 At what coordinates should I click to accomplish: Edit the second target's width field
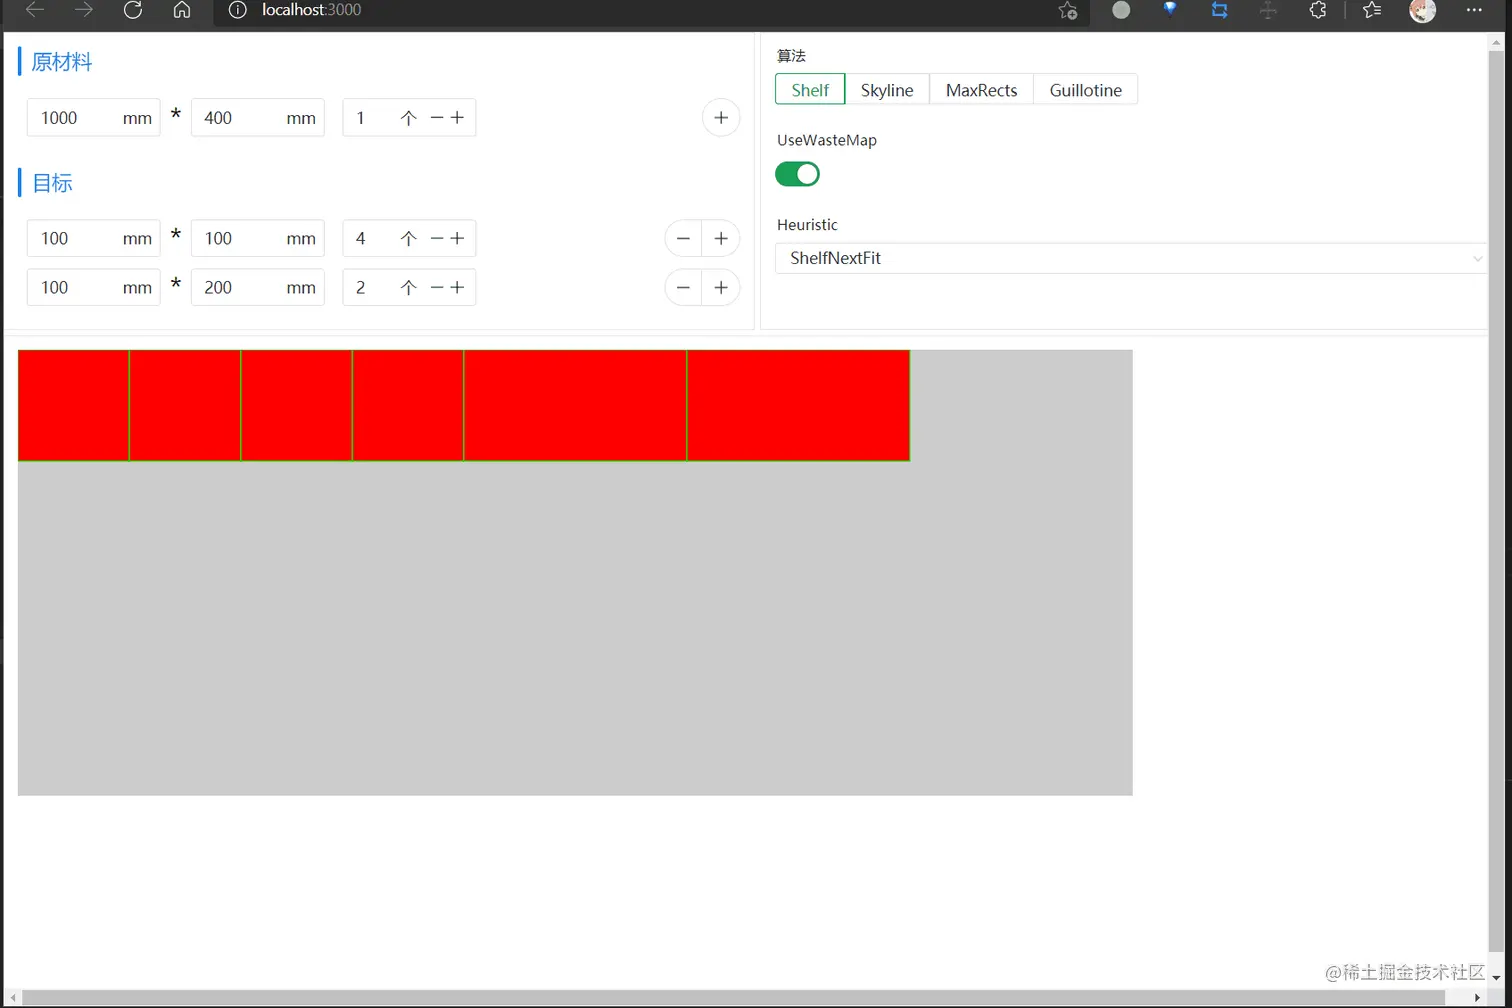click(93, 287)
